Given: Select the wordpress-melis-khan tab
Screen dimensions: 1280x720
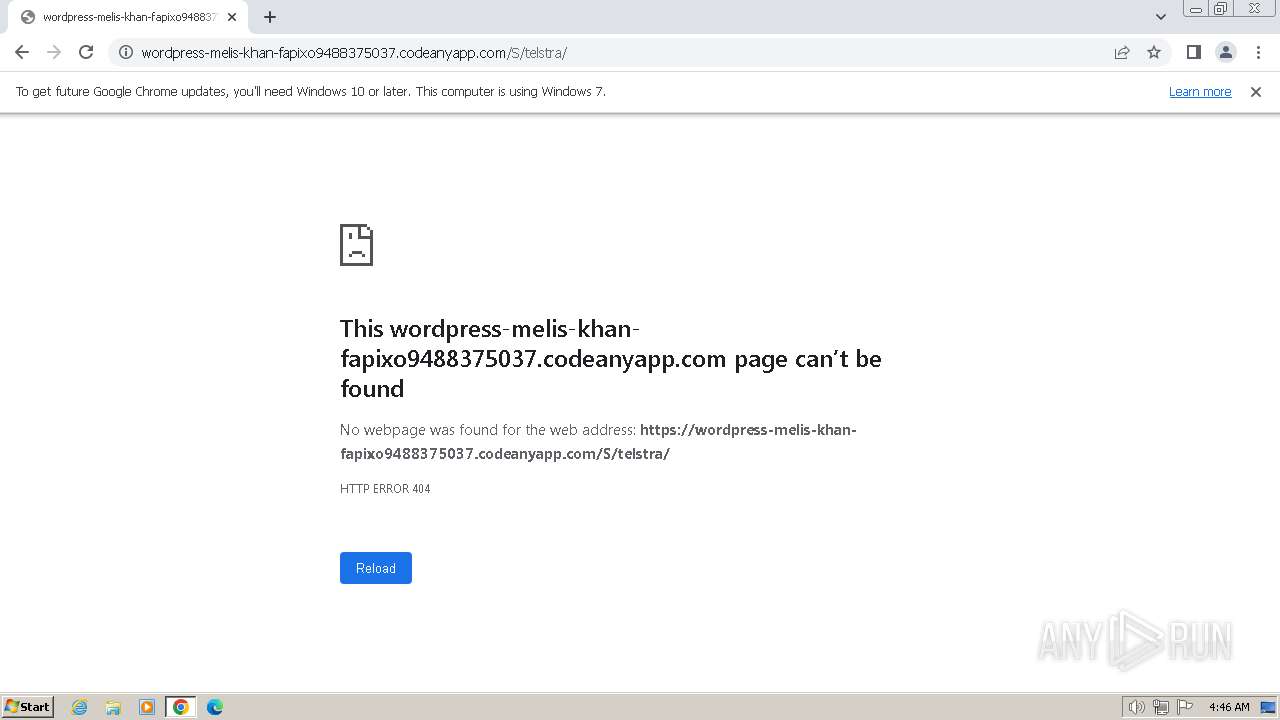Looking at the screenshot, I should [x=128, y=17].
